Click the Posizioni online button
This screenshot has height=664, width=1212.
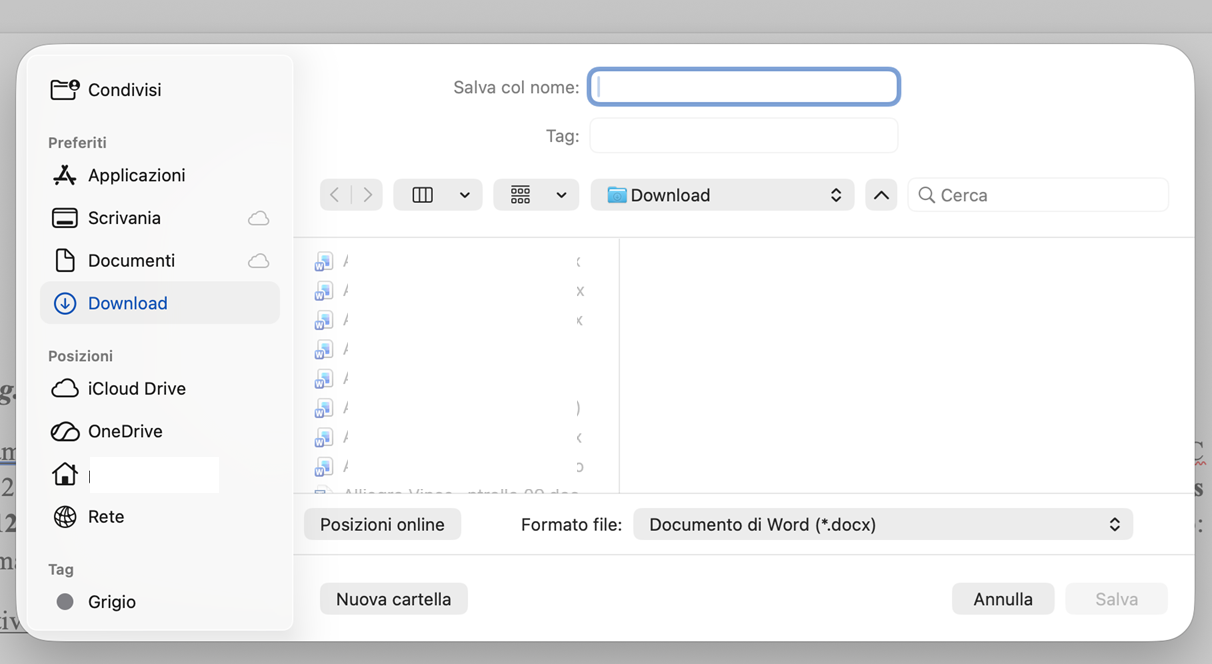click(x=382, y=524)
